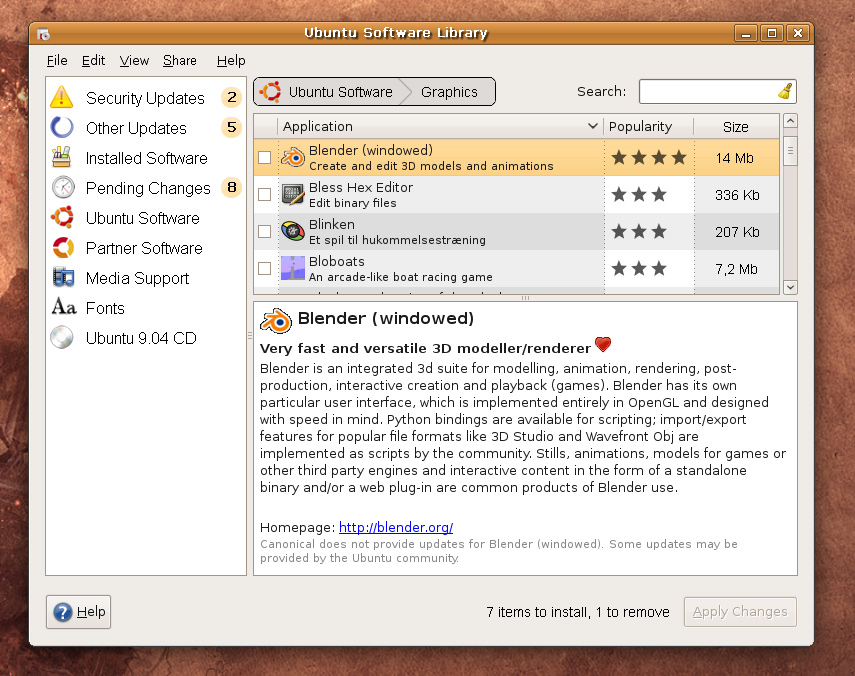The height and width of the screenshot is (676, 855).
Task: Click the scroll up arrow of application list
Action: point(790,120)
